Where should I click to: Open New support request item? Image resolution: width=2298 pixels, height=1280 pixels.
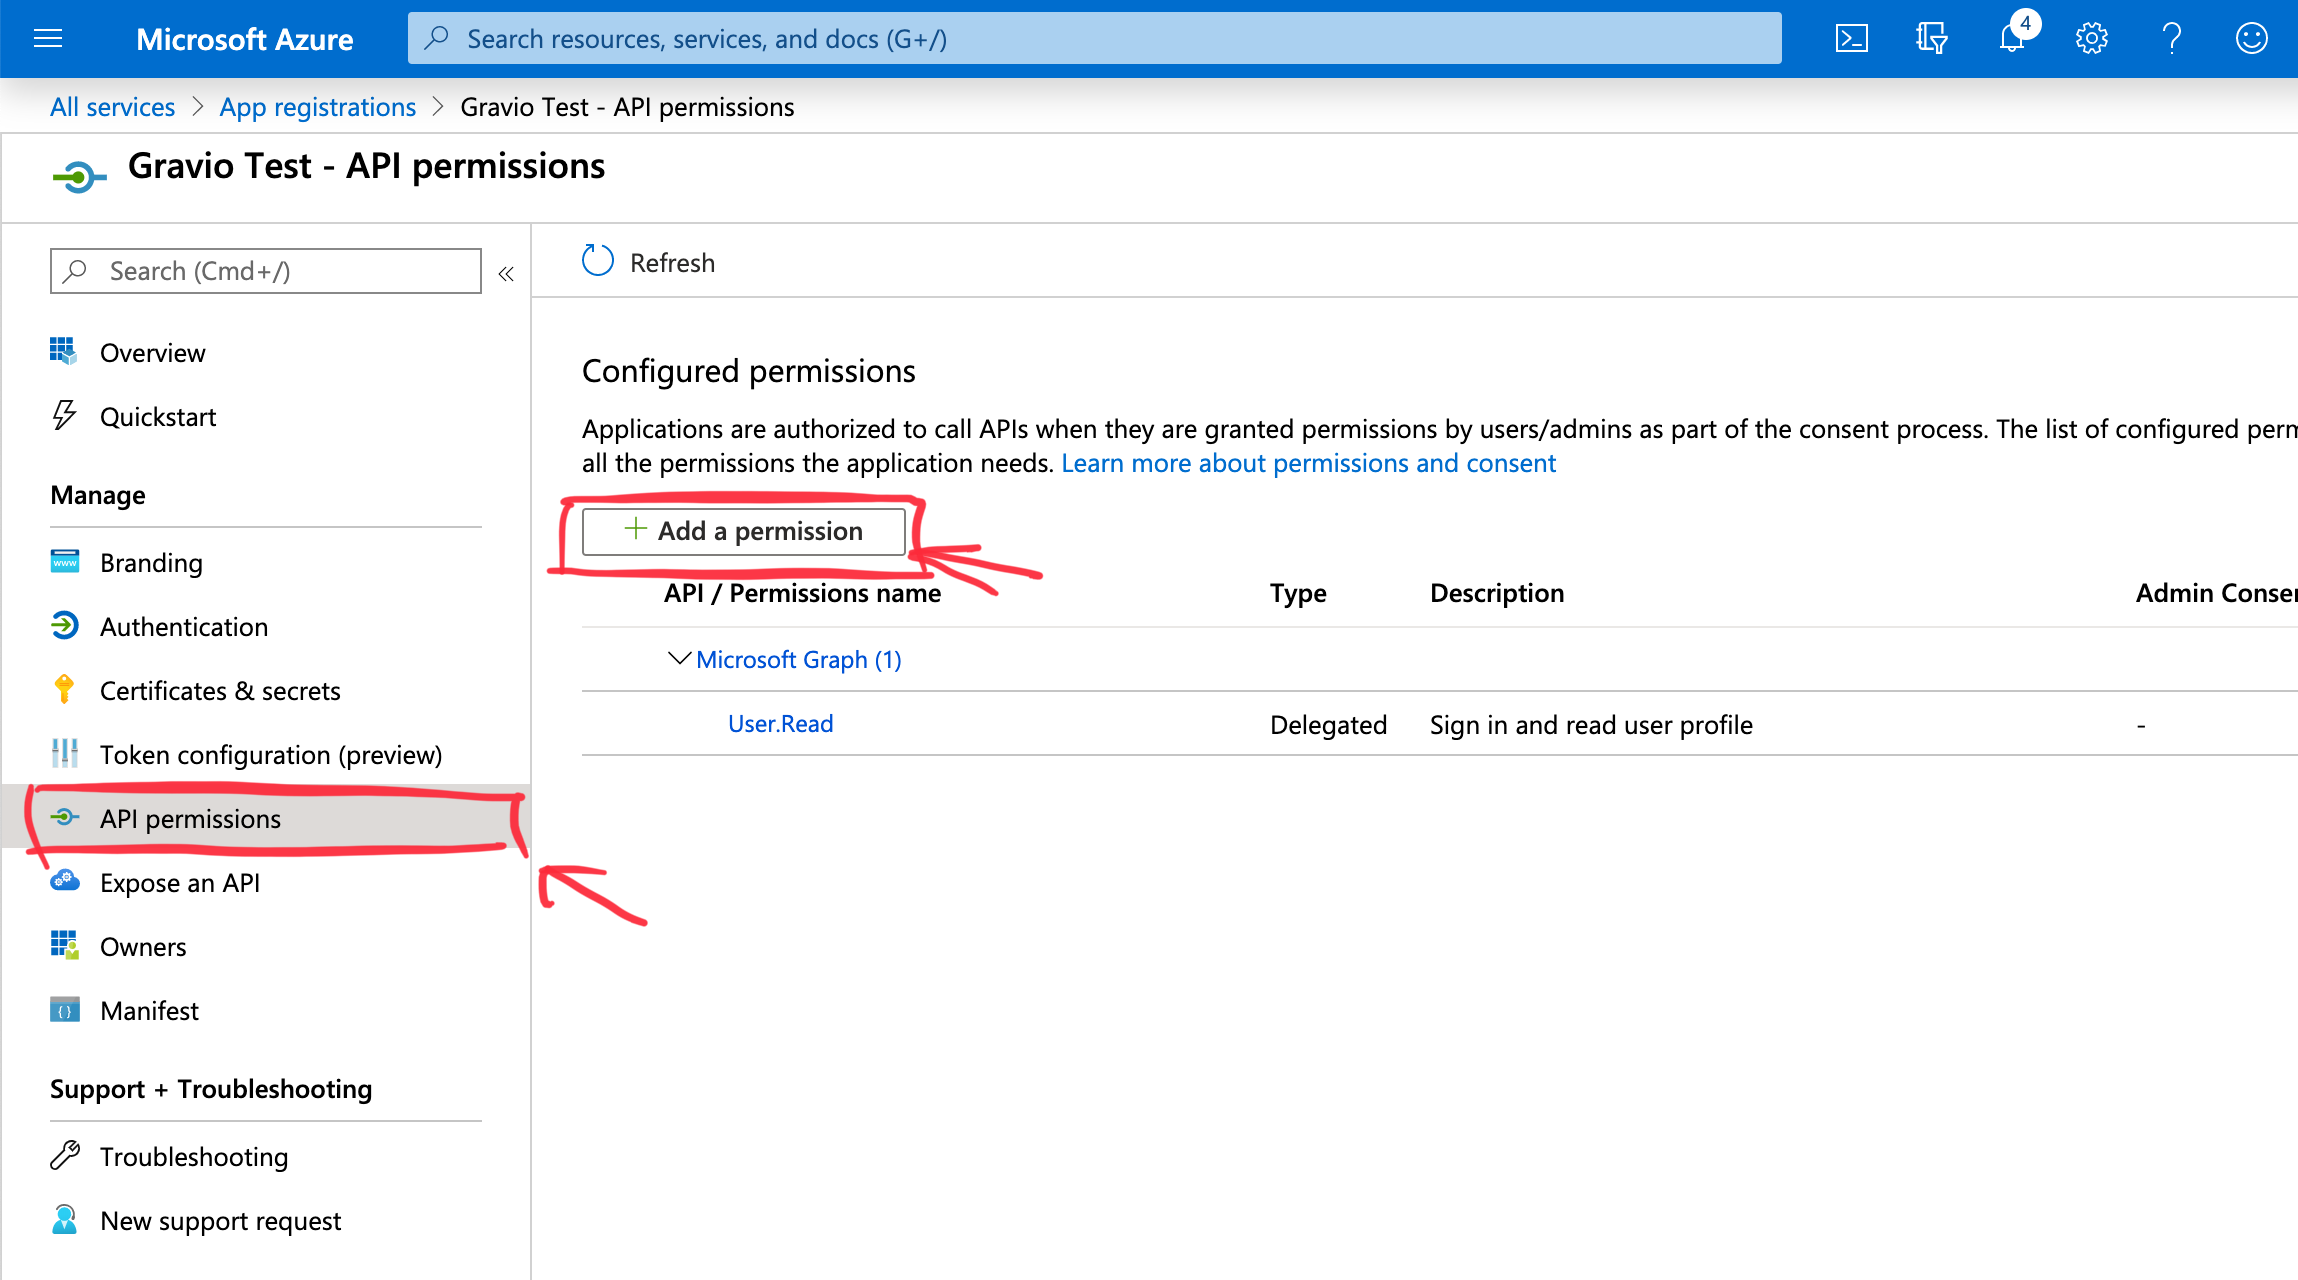pyautogui.click(x=220, y=1221)
